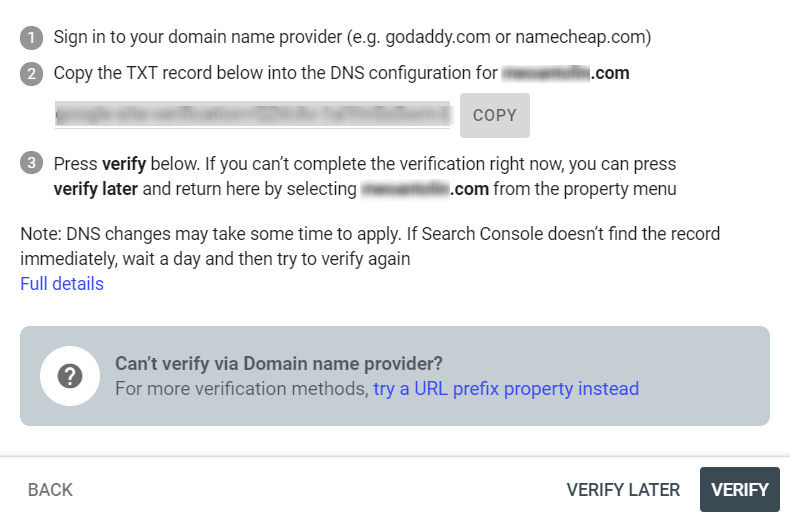Click bold 'verify later' text in step 3
The width and height of the screenshot is (790, 518).
point(96,189)
